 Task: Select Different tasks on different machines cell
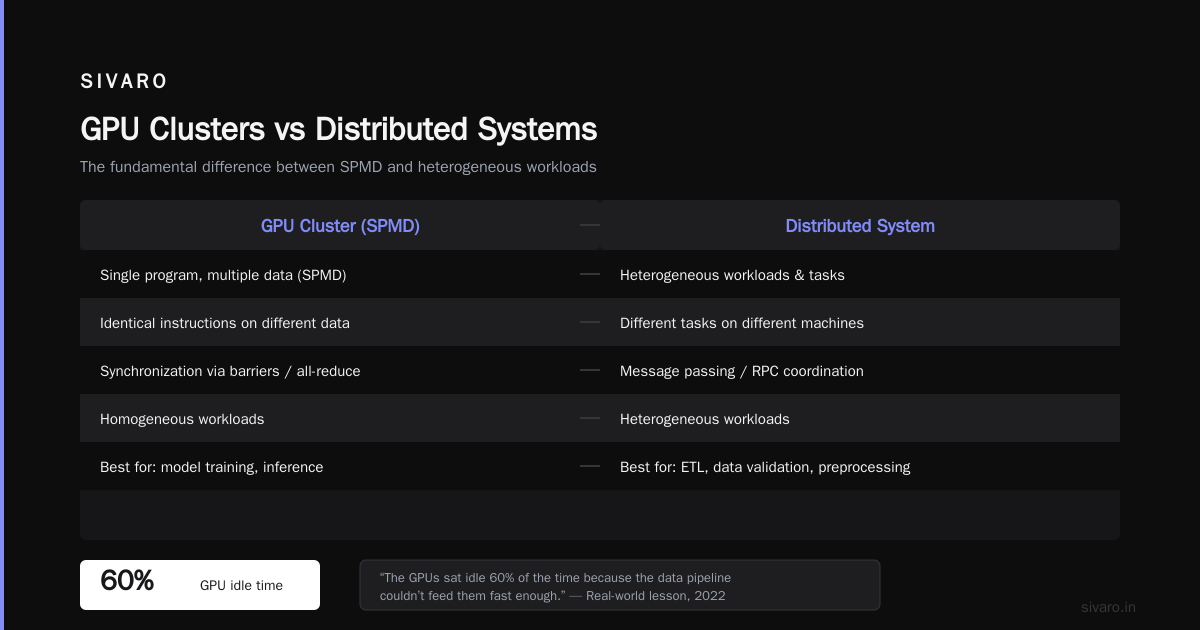(860, 322)
